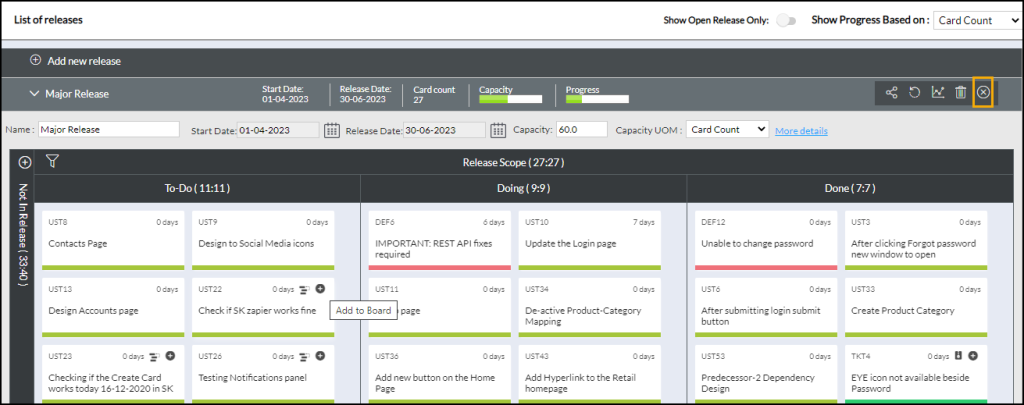Click download-style icon on TKT4 card
The image size is (1024, 405).
point(959,355)
